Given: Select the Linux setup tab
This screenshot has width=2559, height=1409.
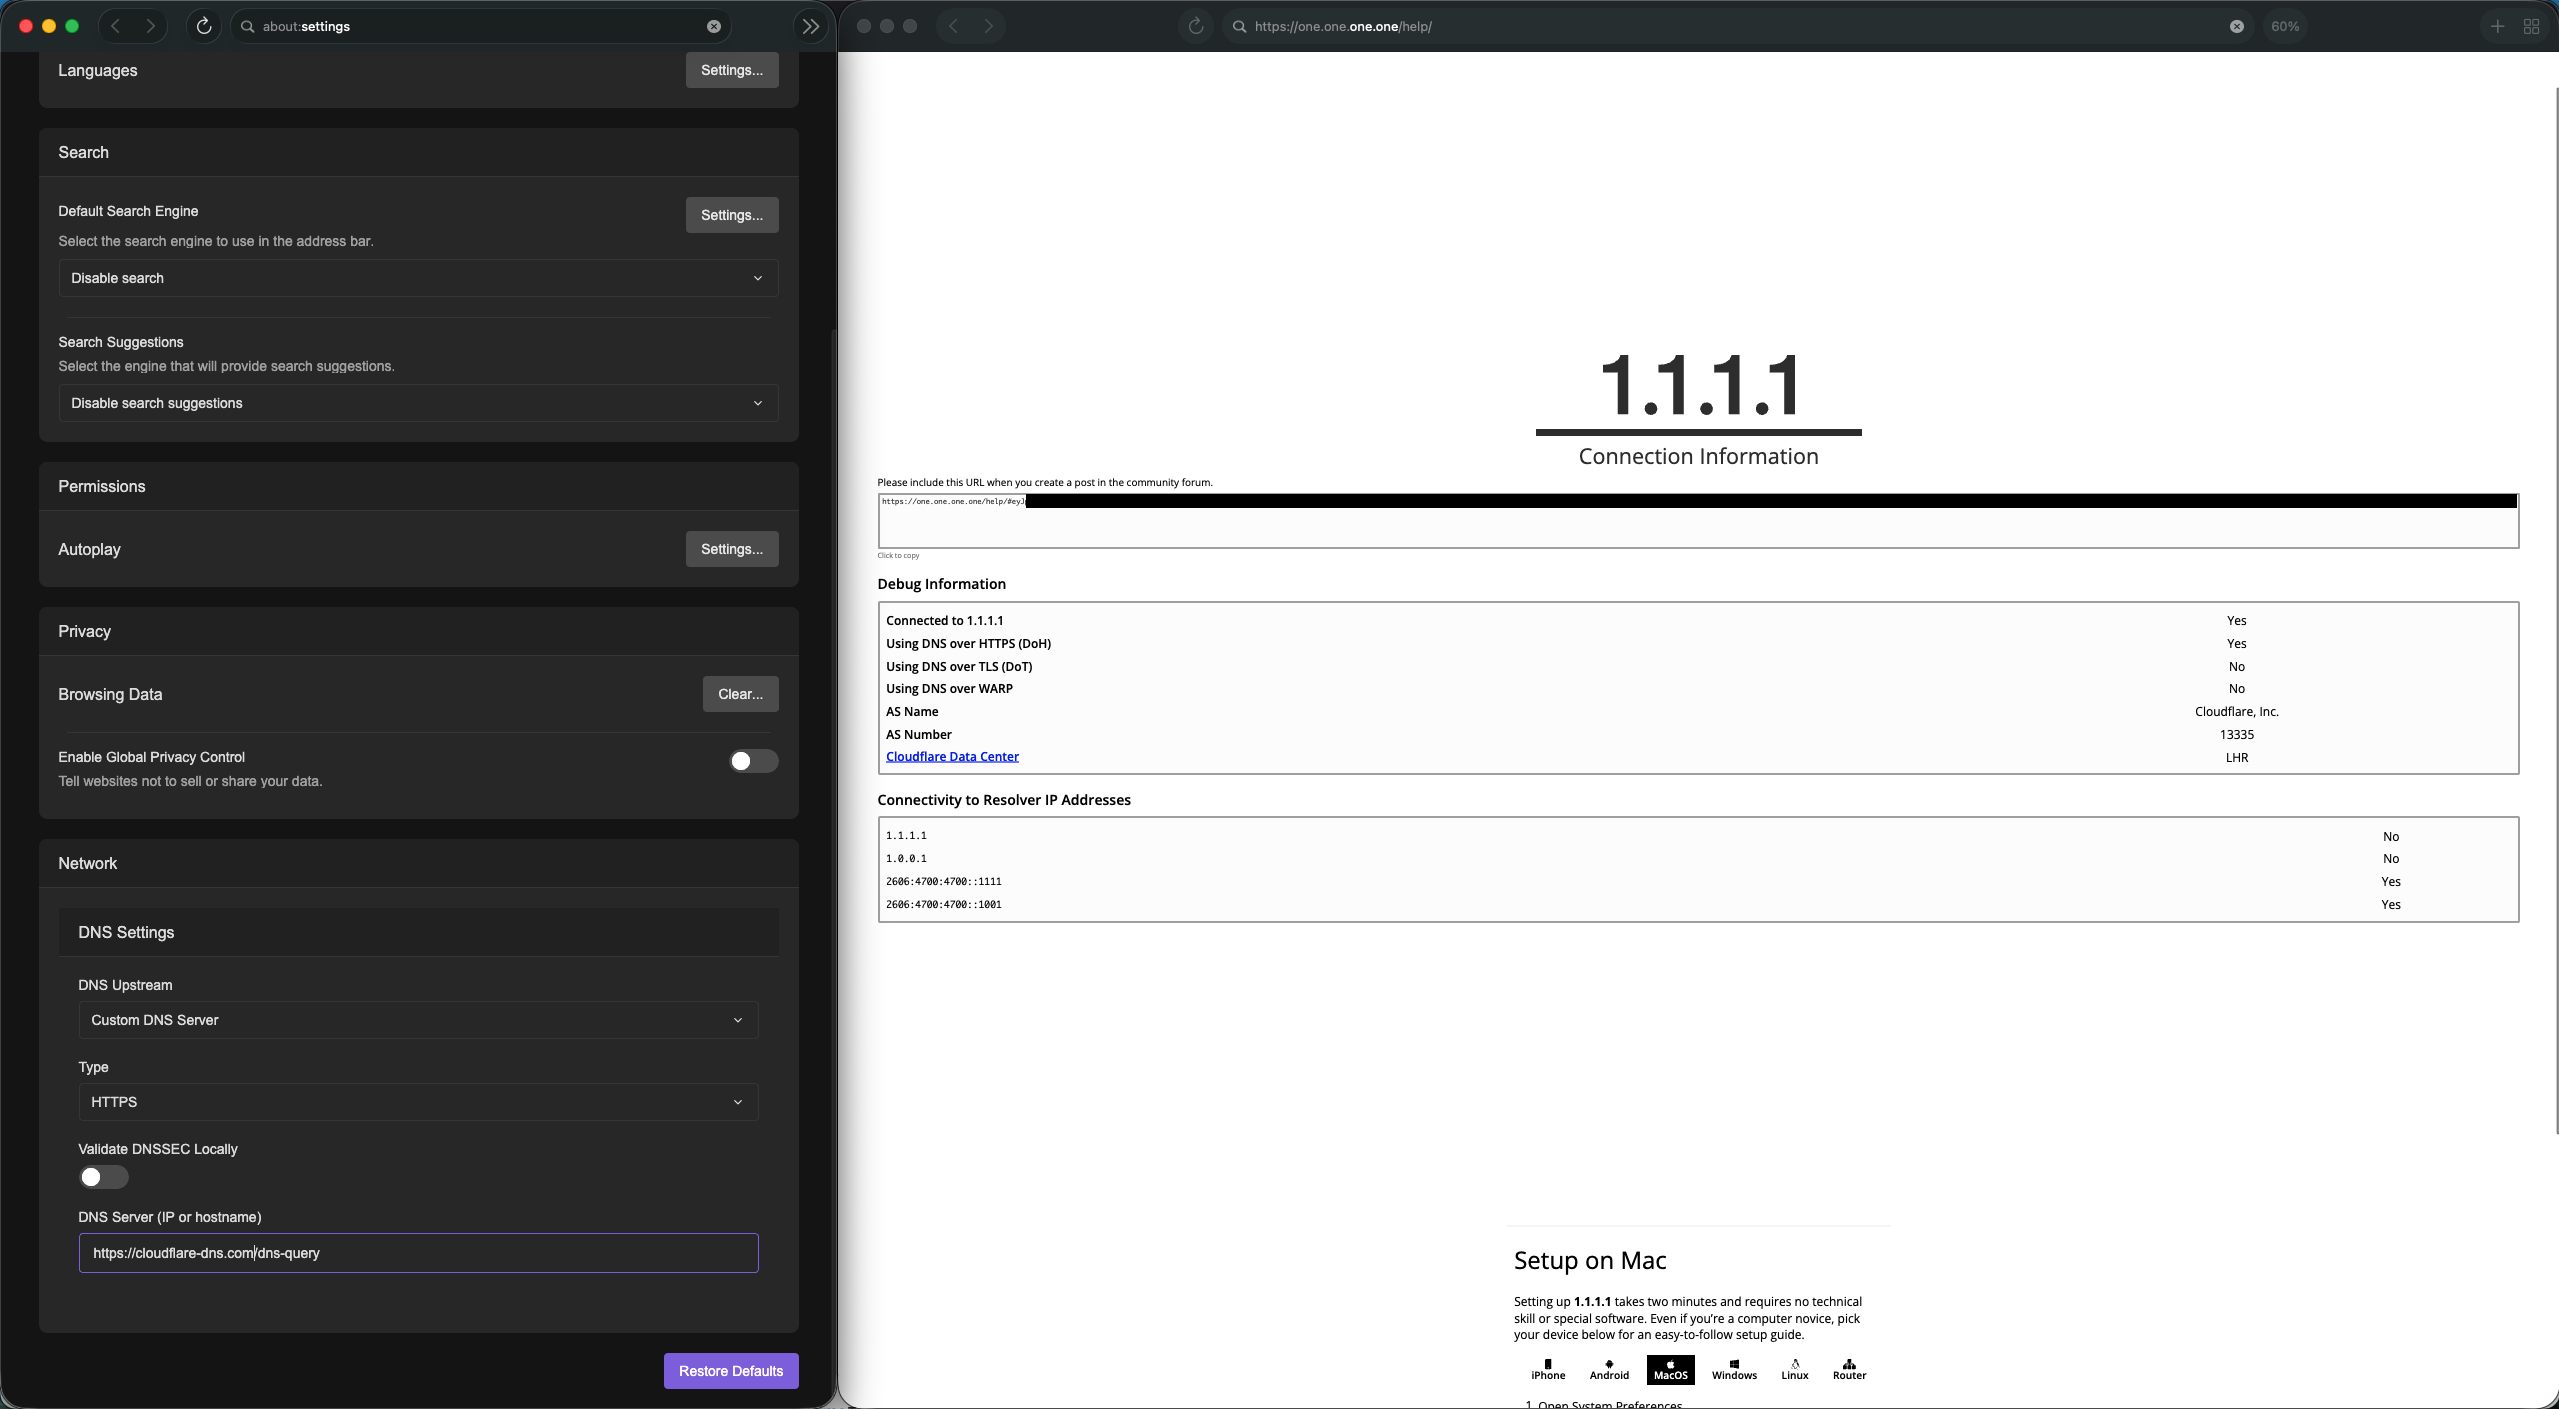Looking at the screenshot, I should point(1794,1369).
